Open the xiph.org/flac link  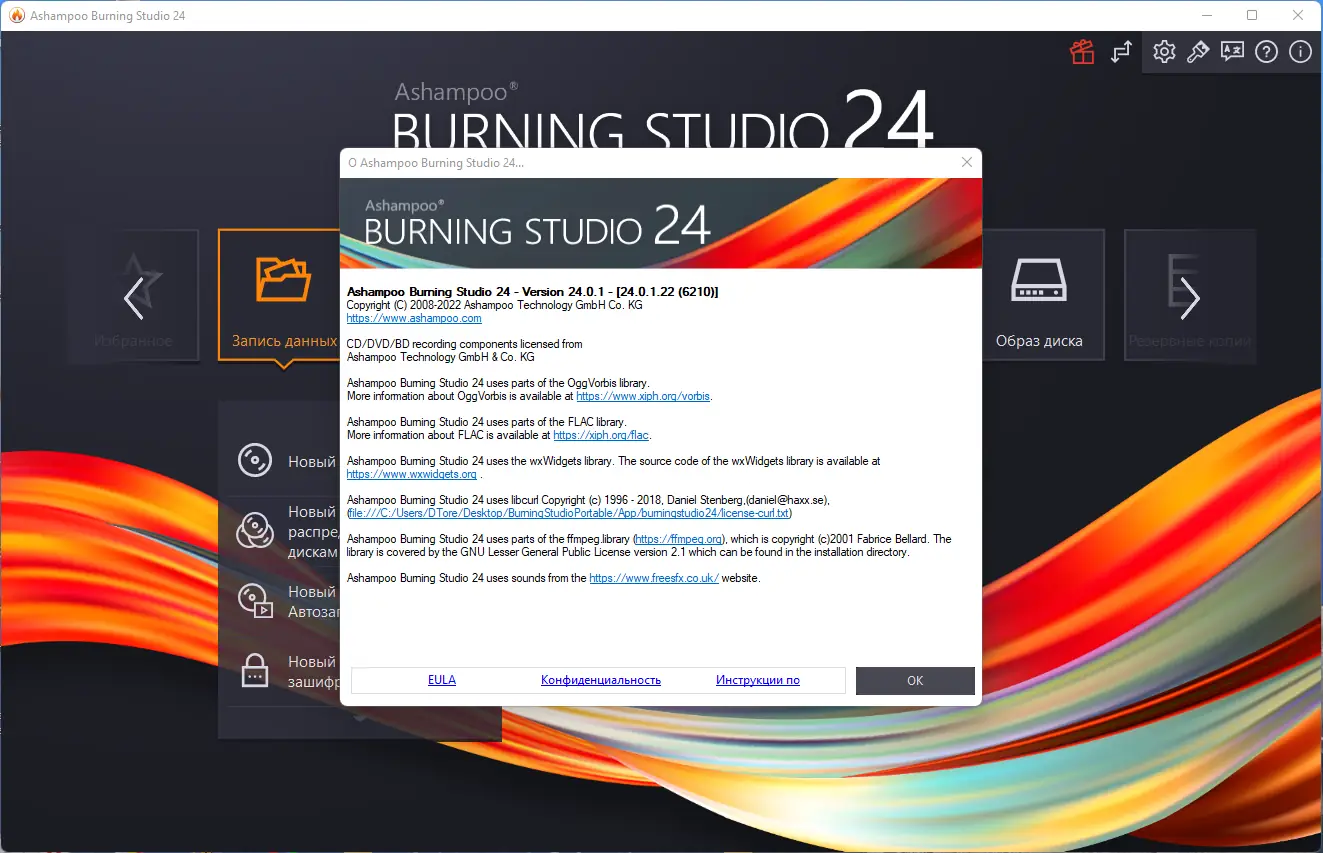[x=601, y=435]
